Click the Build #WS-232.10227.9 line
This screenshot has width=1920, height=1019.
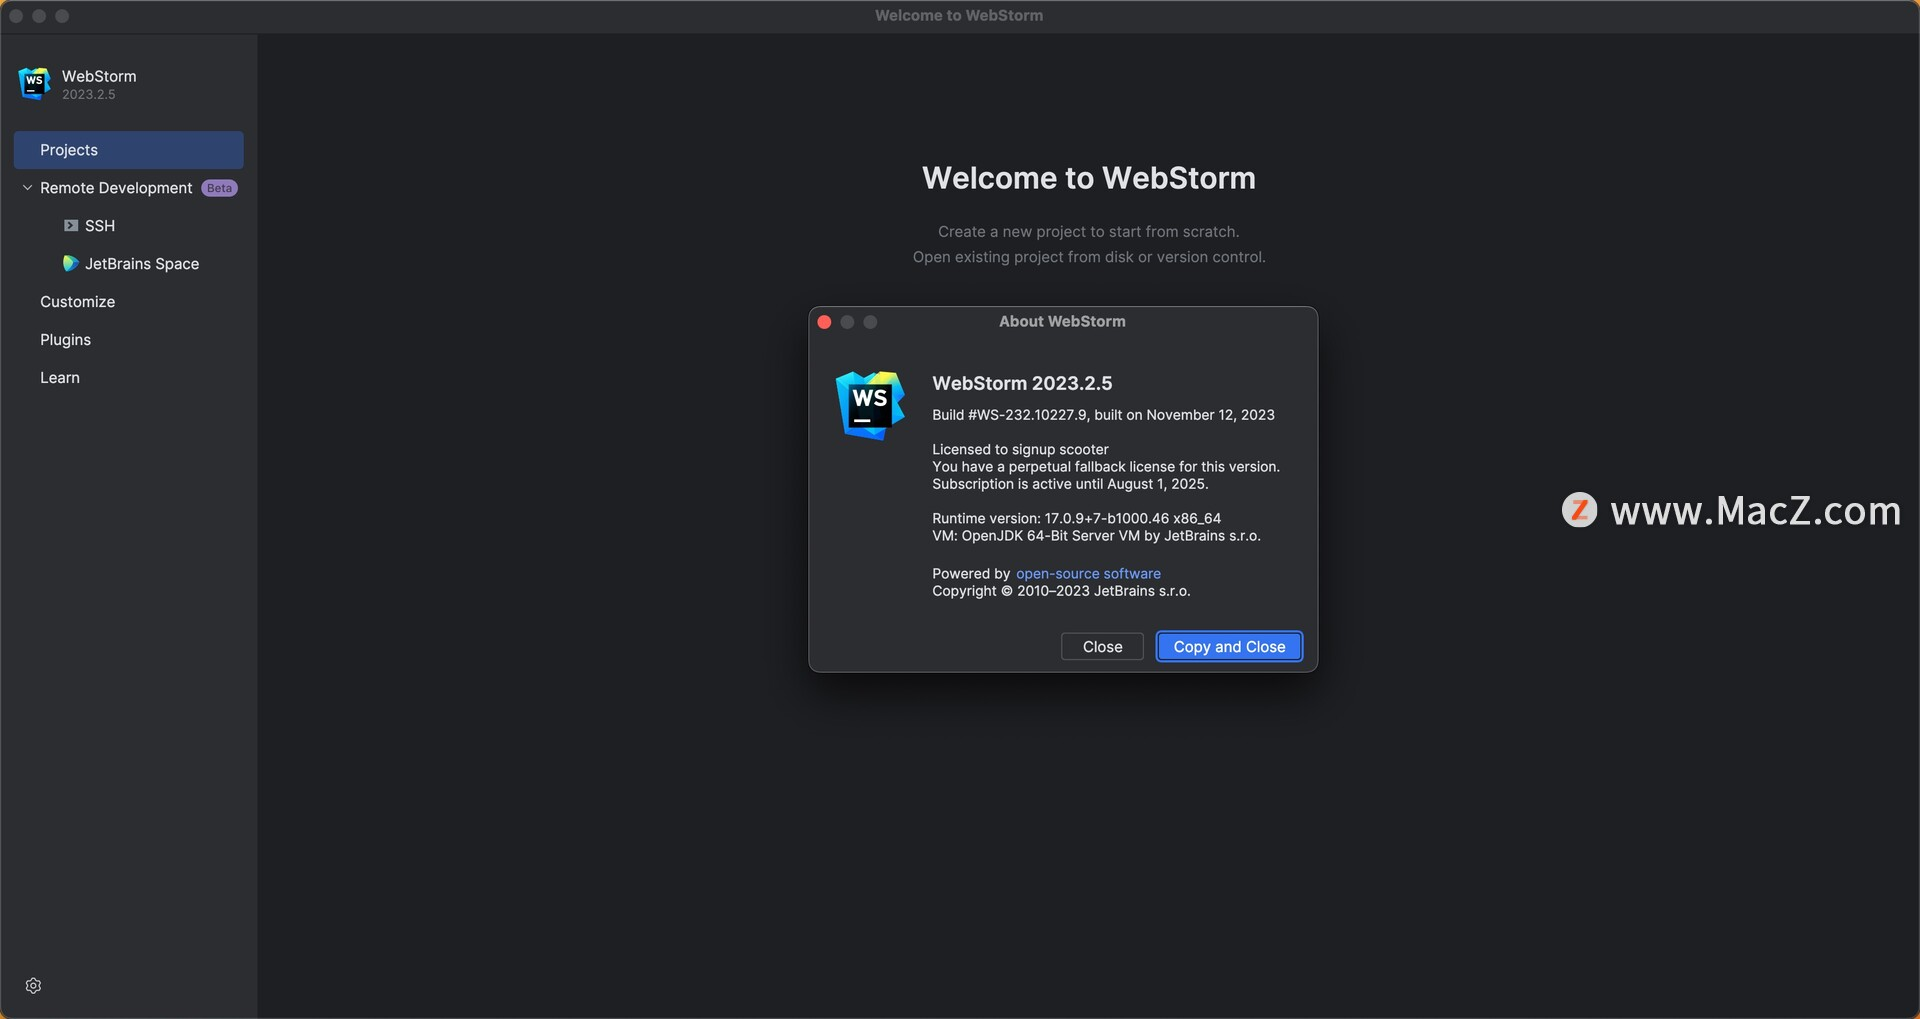tap(1103, 415)
